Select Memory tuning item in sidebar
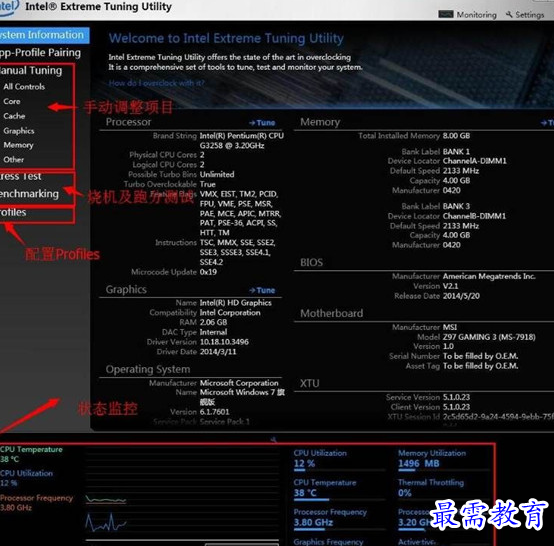Viewport: 554px width, 546px height. (18, 145)
